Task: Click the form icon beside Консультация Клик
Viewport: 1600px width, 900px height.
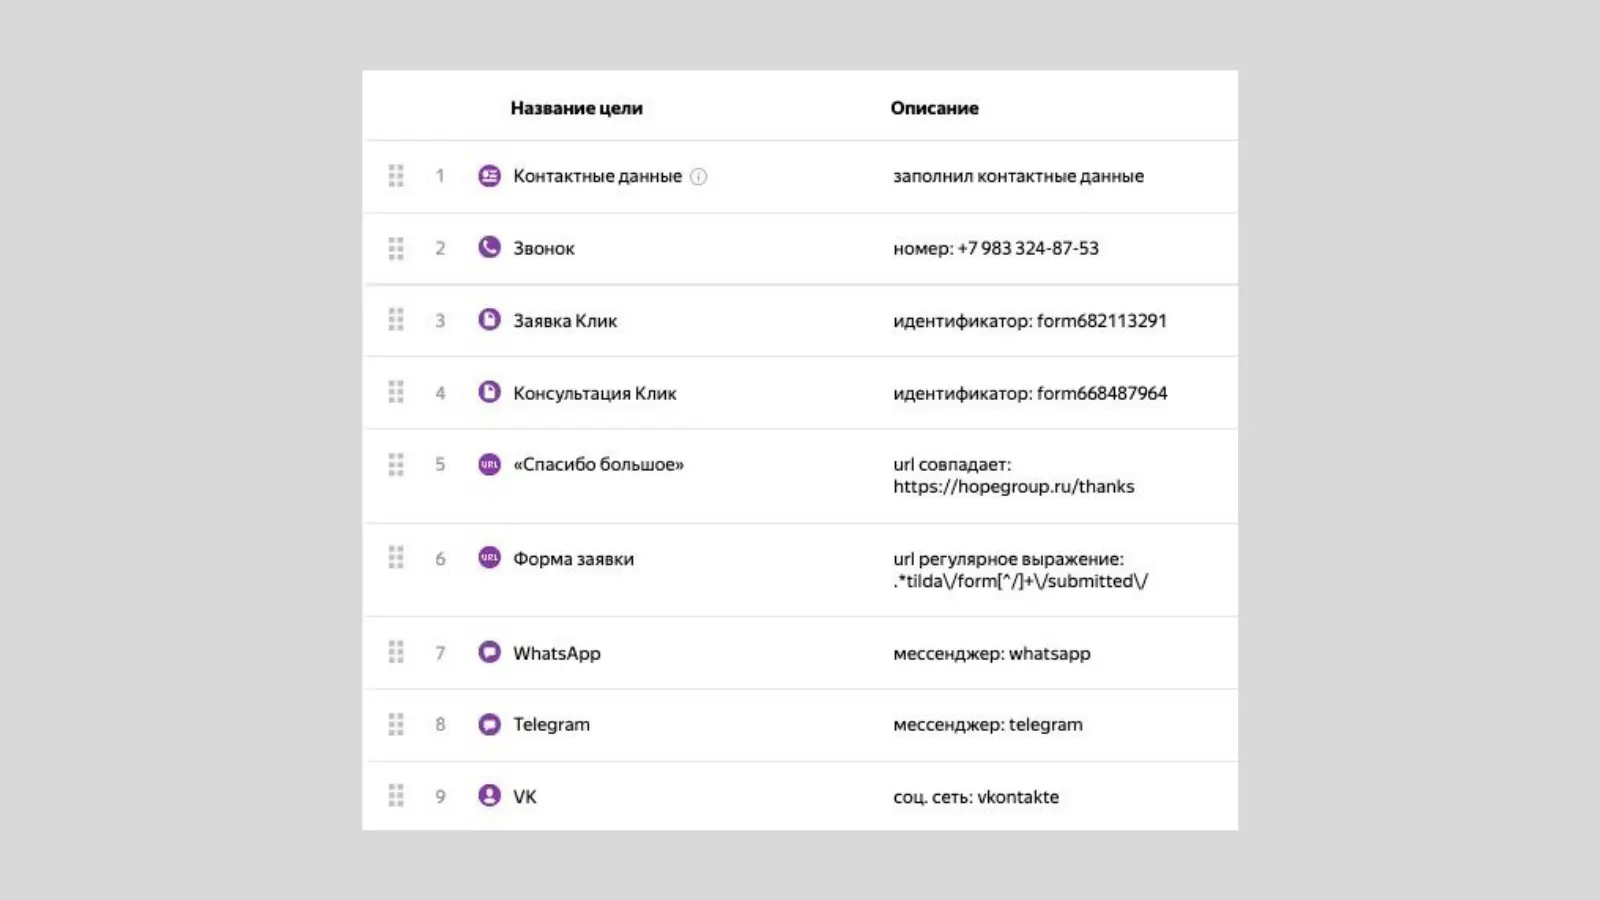Action: 489,392
